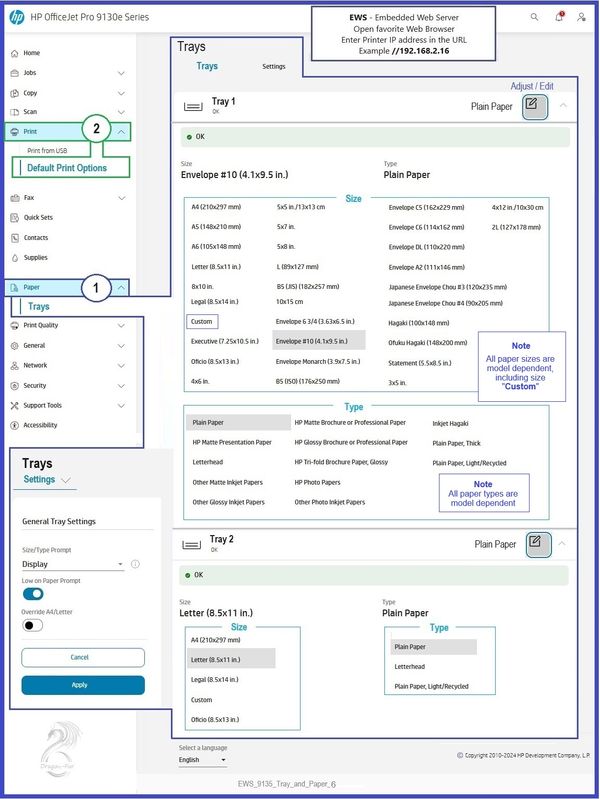Click the Tray 1 paper tray icon
600x799 pixels.
tap(193, 106)
